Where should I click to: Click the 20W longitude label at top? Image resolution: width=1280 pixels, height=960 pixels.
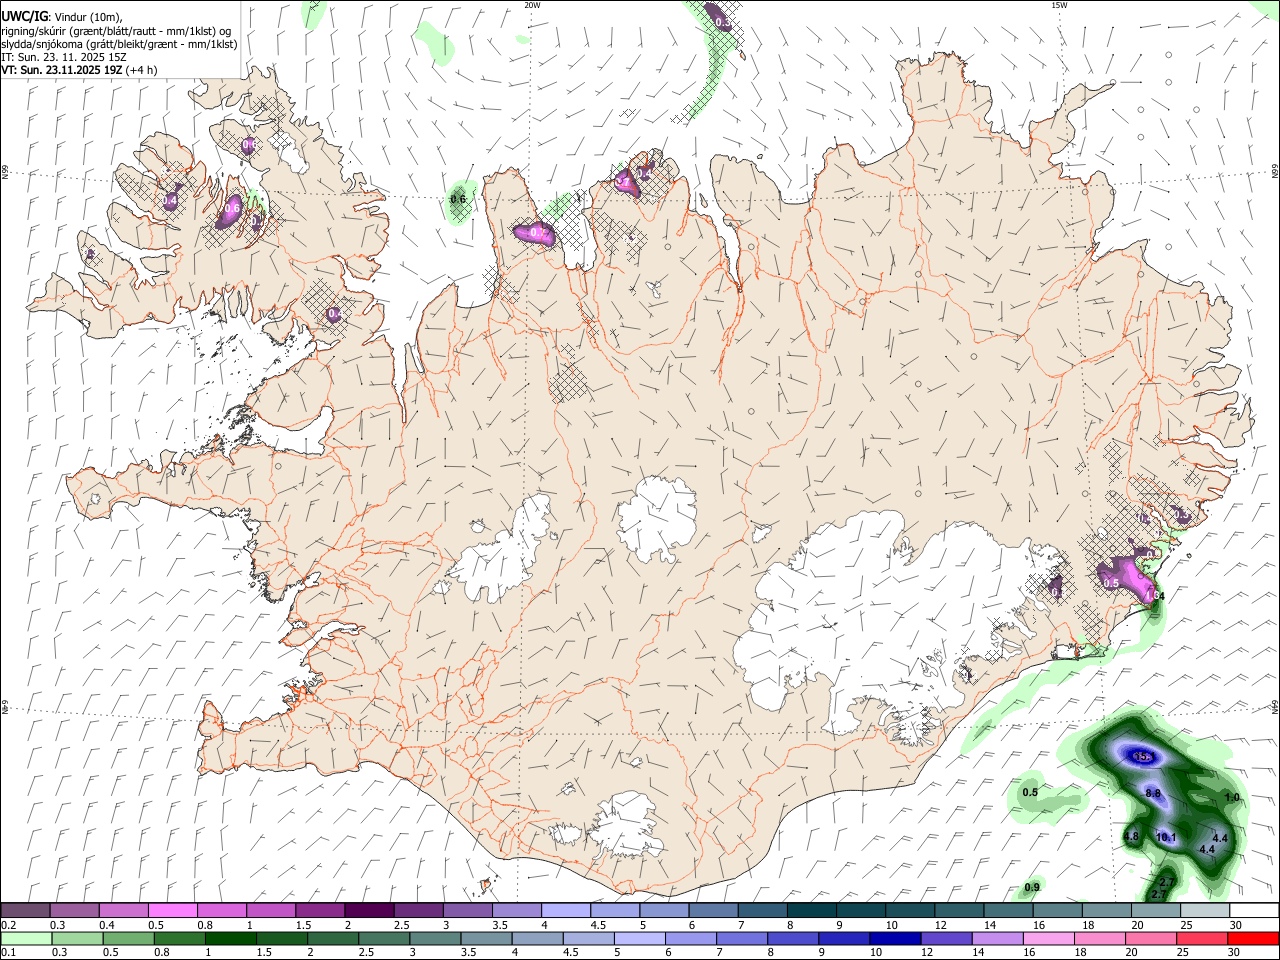(532, 5)
